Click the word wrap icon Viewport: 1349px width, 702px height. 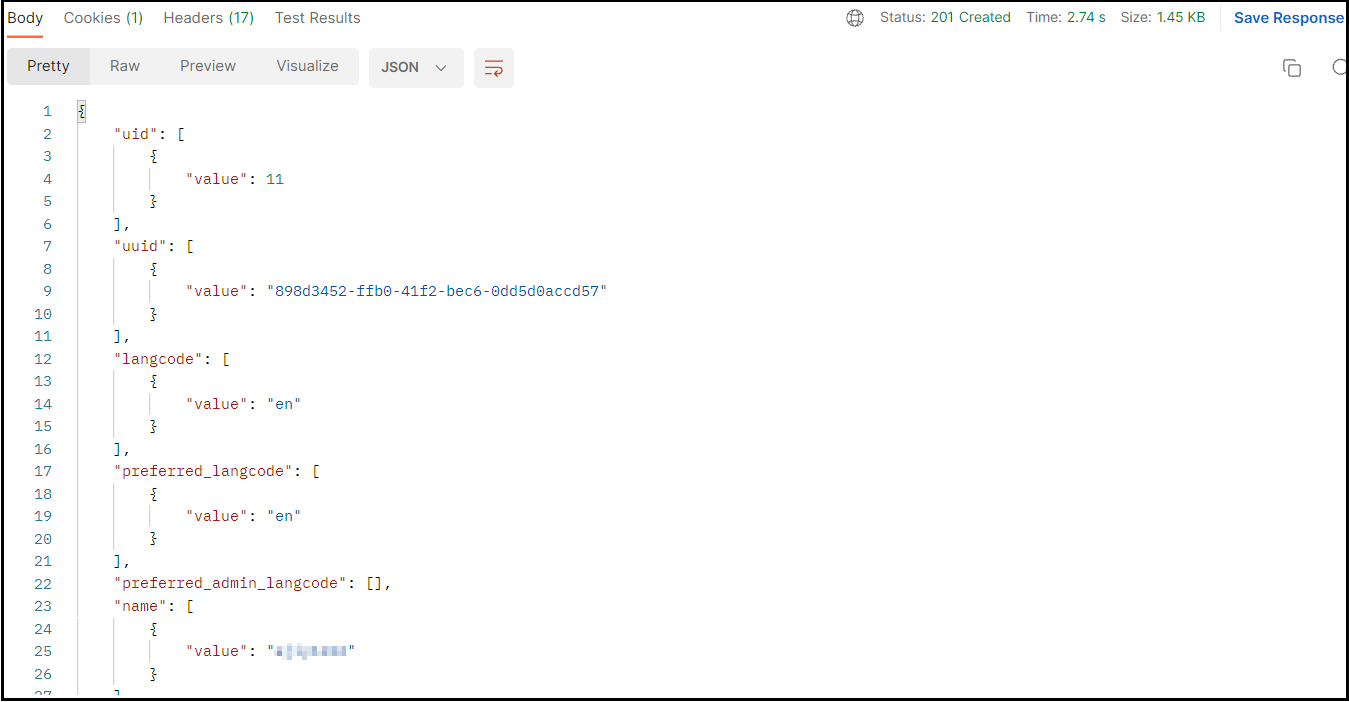(x=493, y=68)
